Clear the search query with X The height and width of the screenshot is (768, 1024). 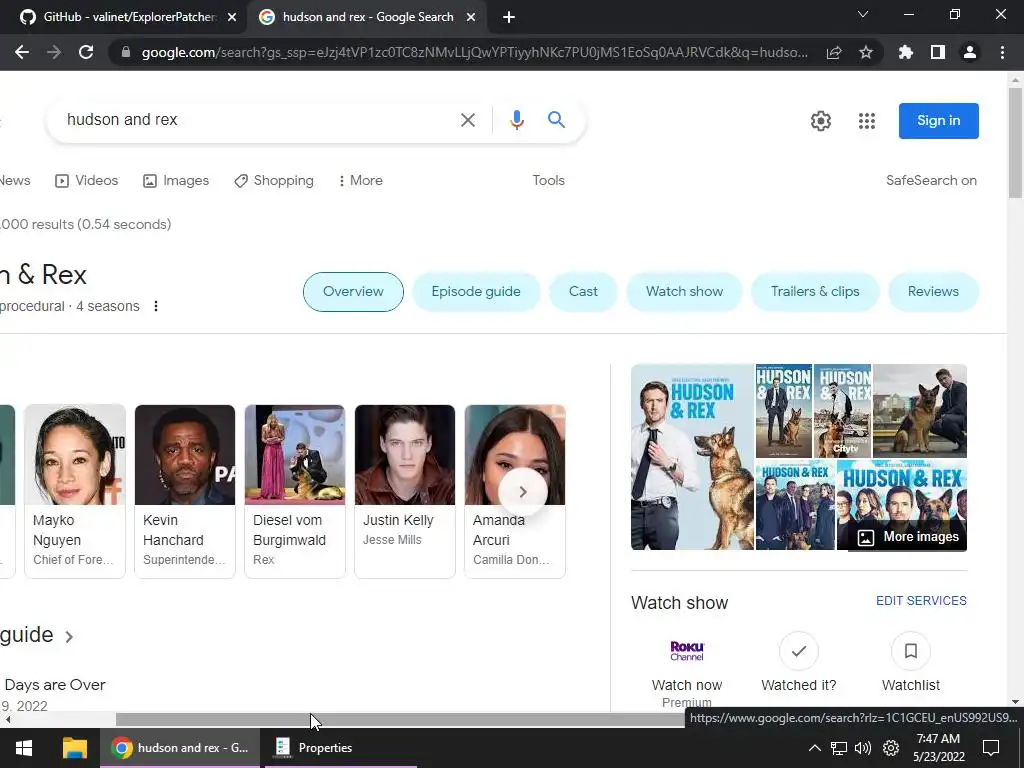468,120
